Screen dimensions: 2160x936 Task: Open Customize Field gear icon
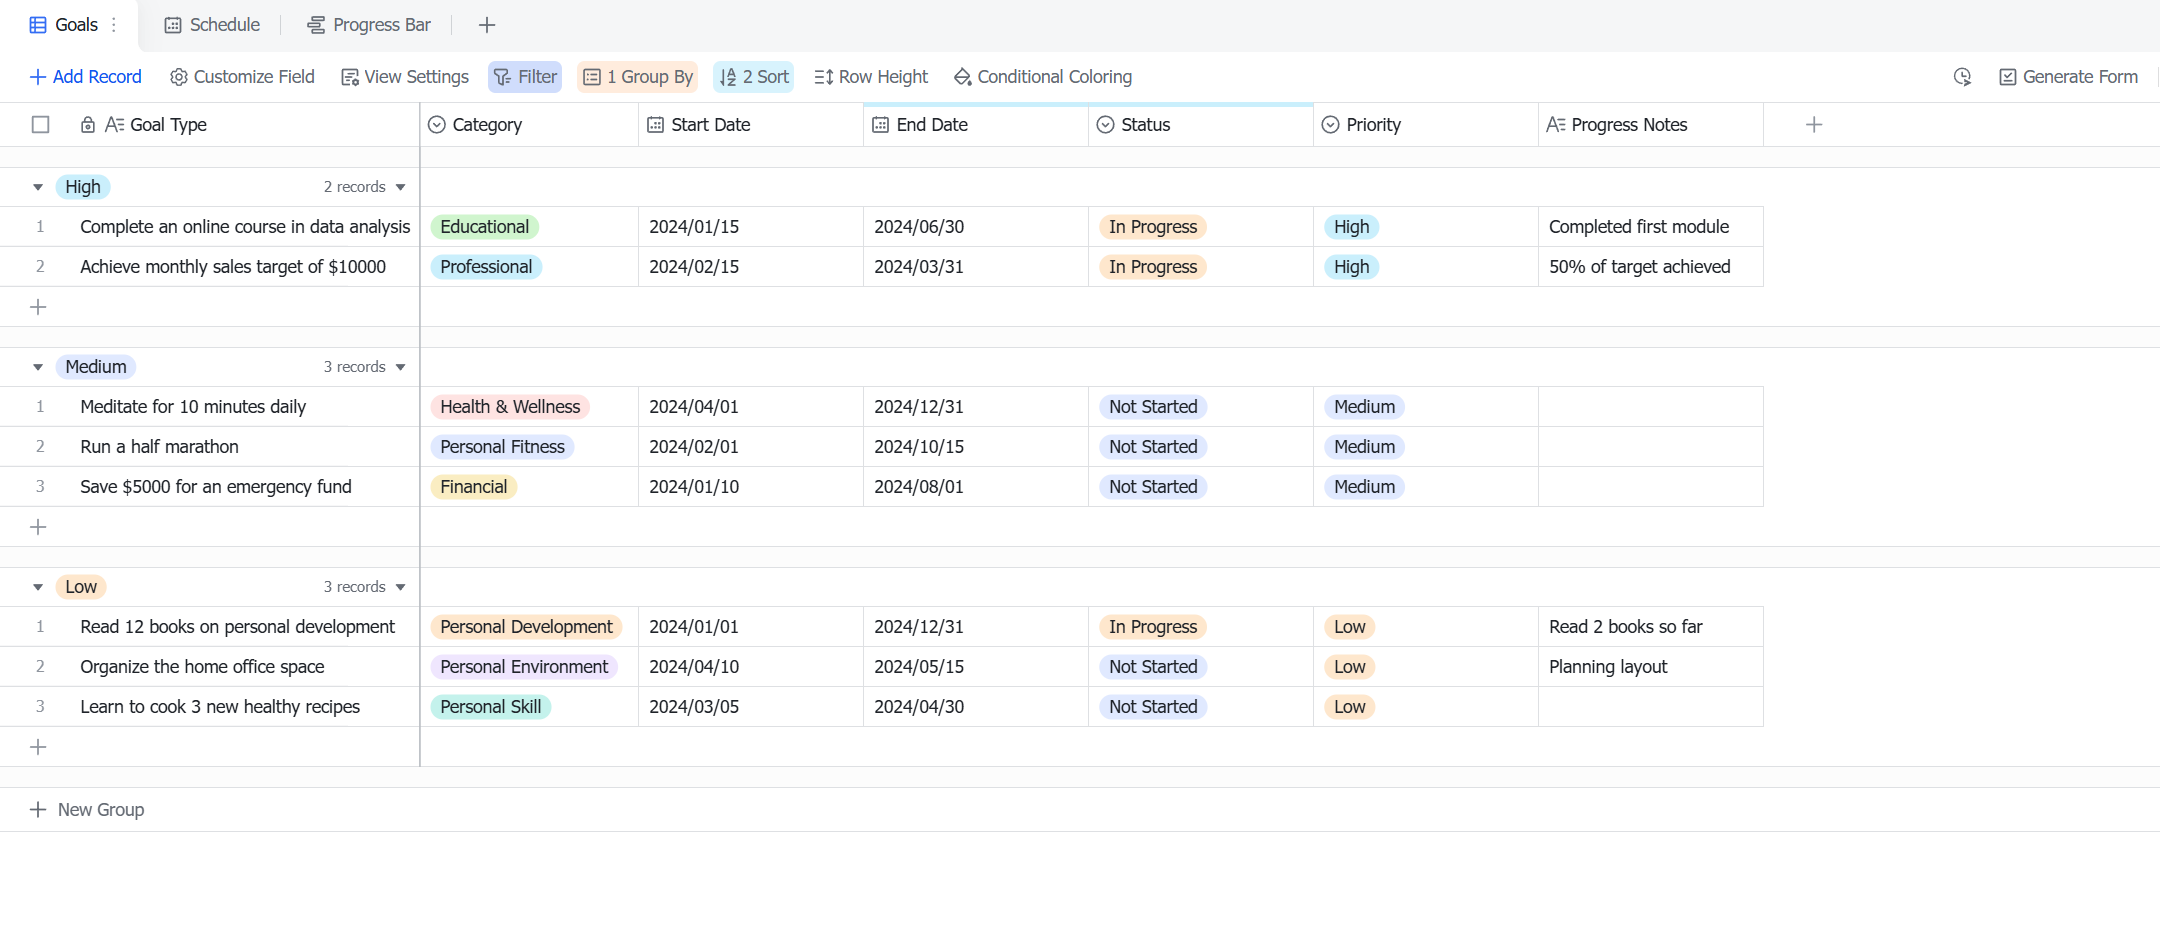[x=179, y=77]
